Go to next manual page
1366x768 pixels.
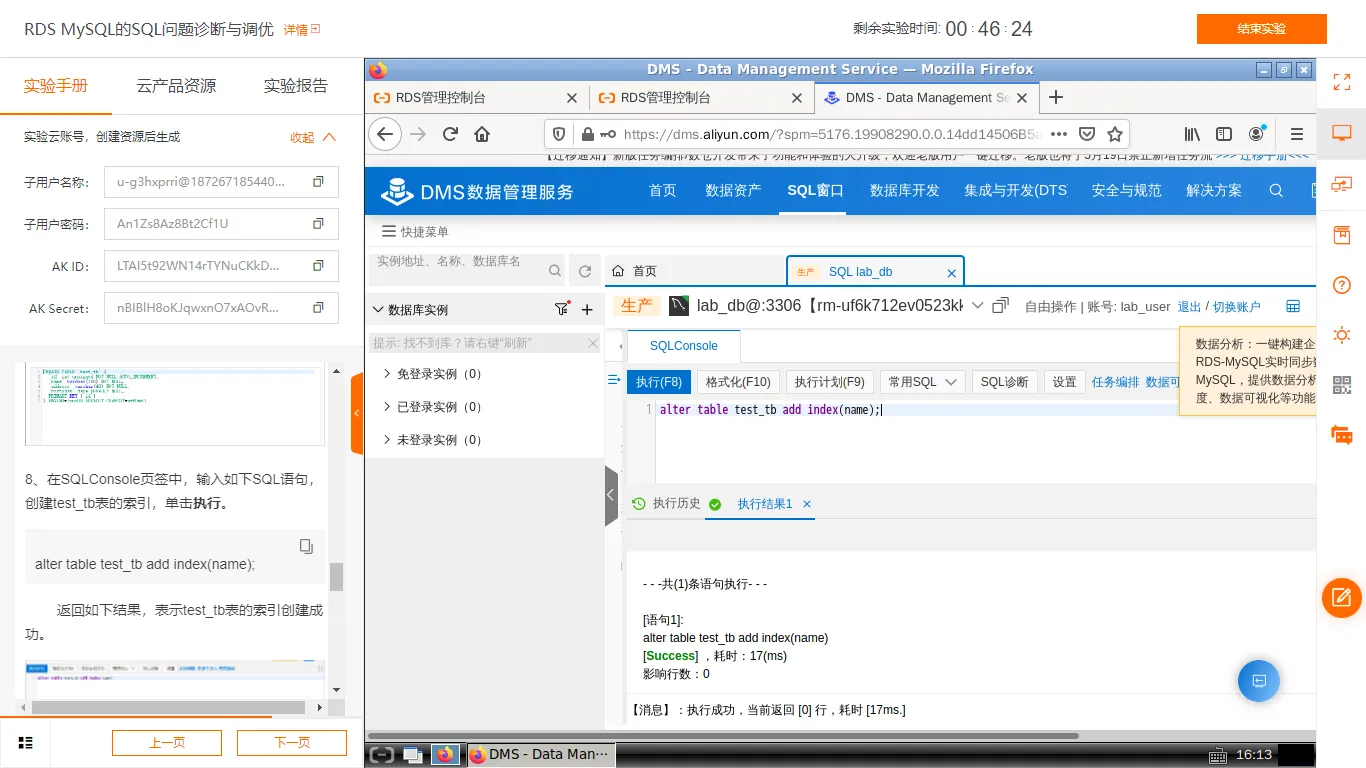tap(292, 743)
